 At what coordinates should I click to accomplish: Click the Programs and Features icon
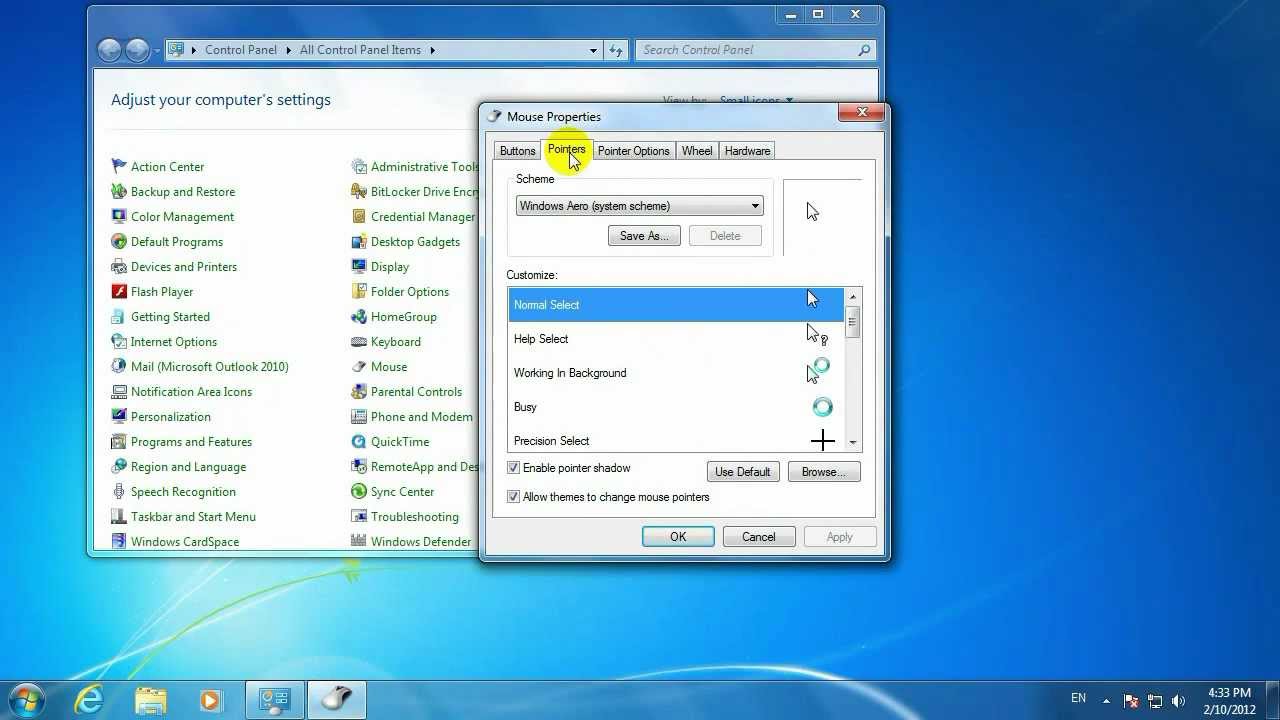119,442
